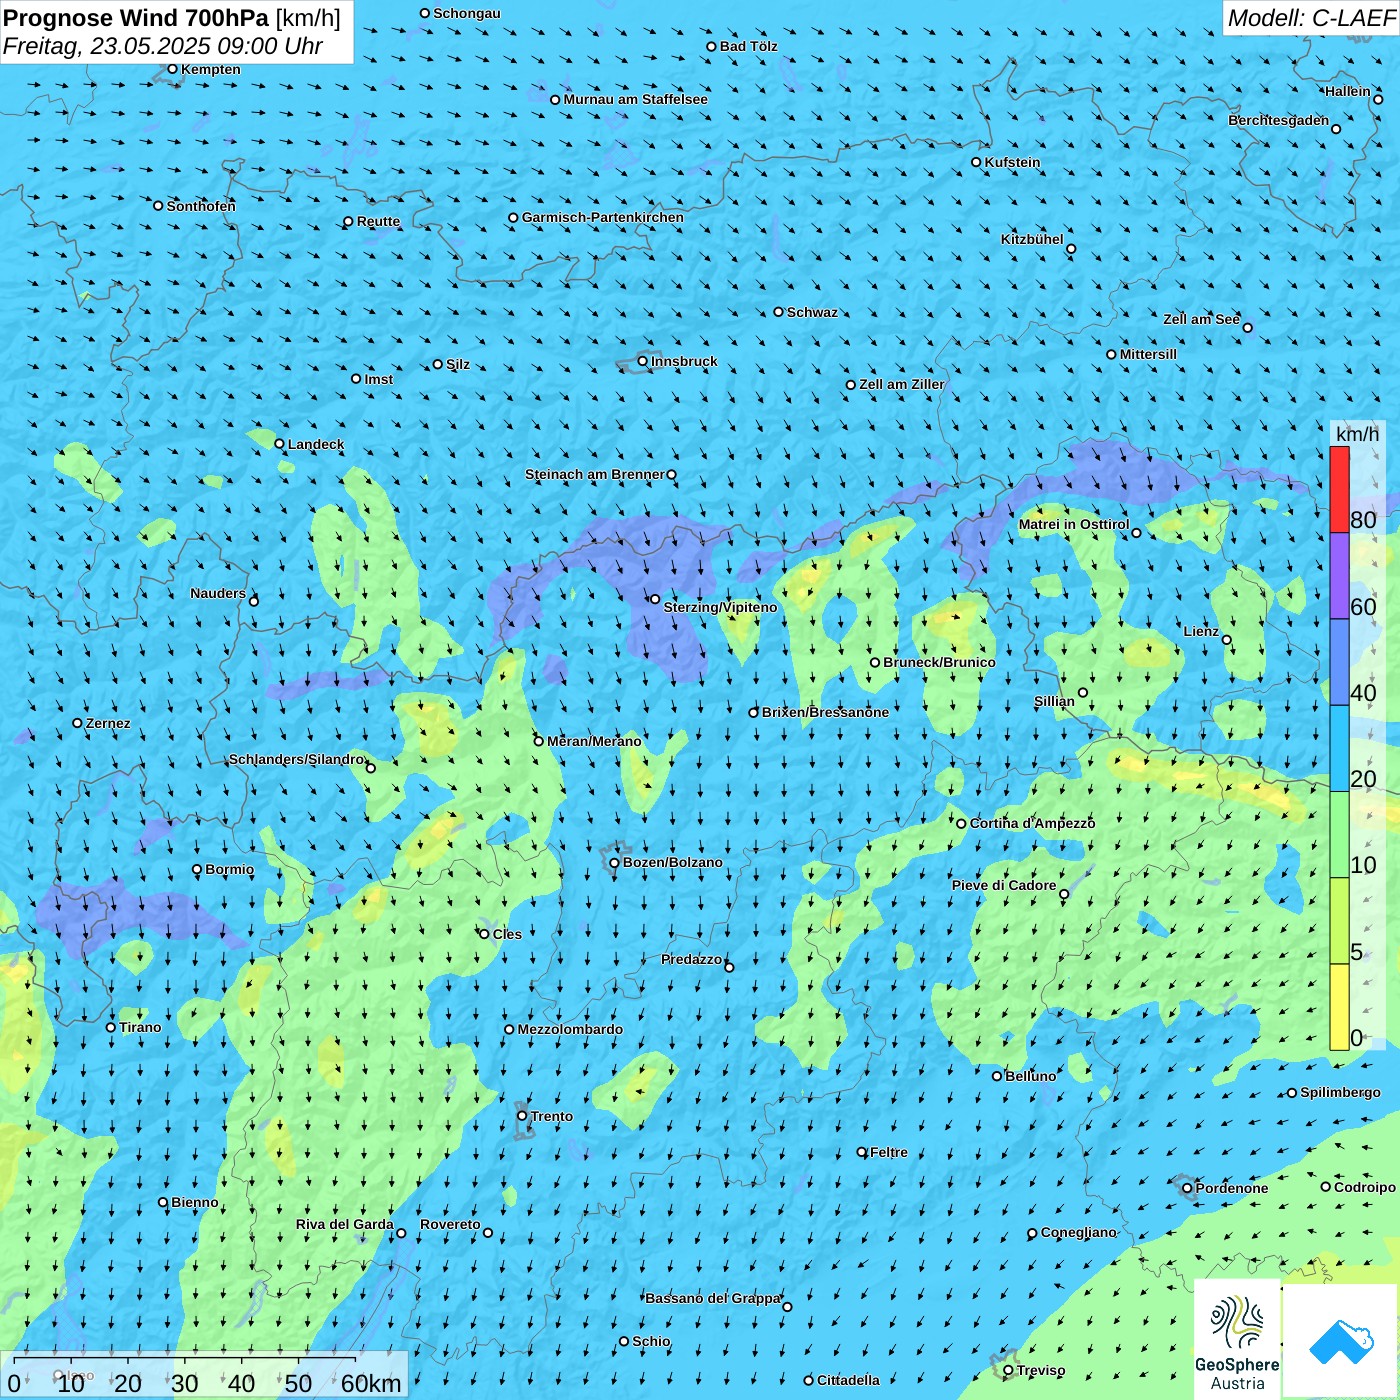The width and height of the screenshot is (1400, 1400).
Task: Click the 'Schwaz' label
Action: (x=812, y=312)
